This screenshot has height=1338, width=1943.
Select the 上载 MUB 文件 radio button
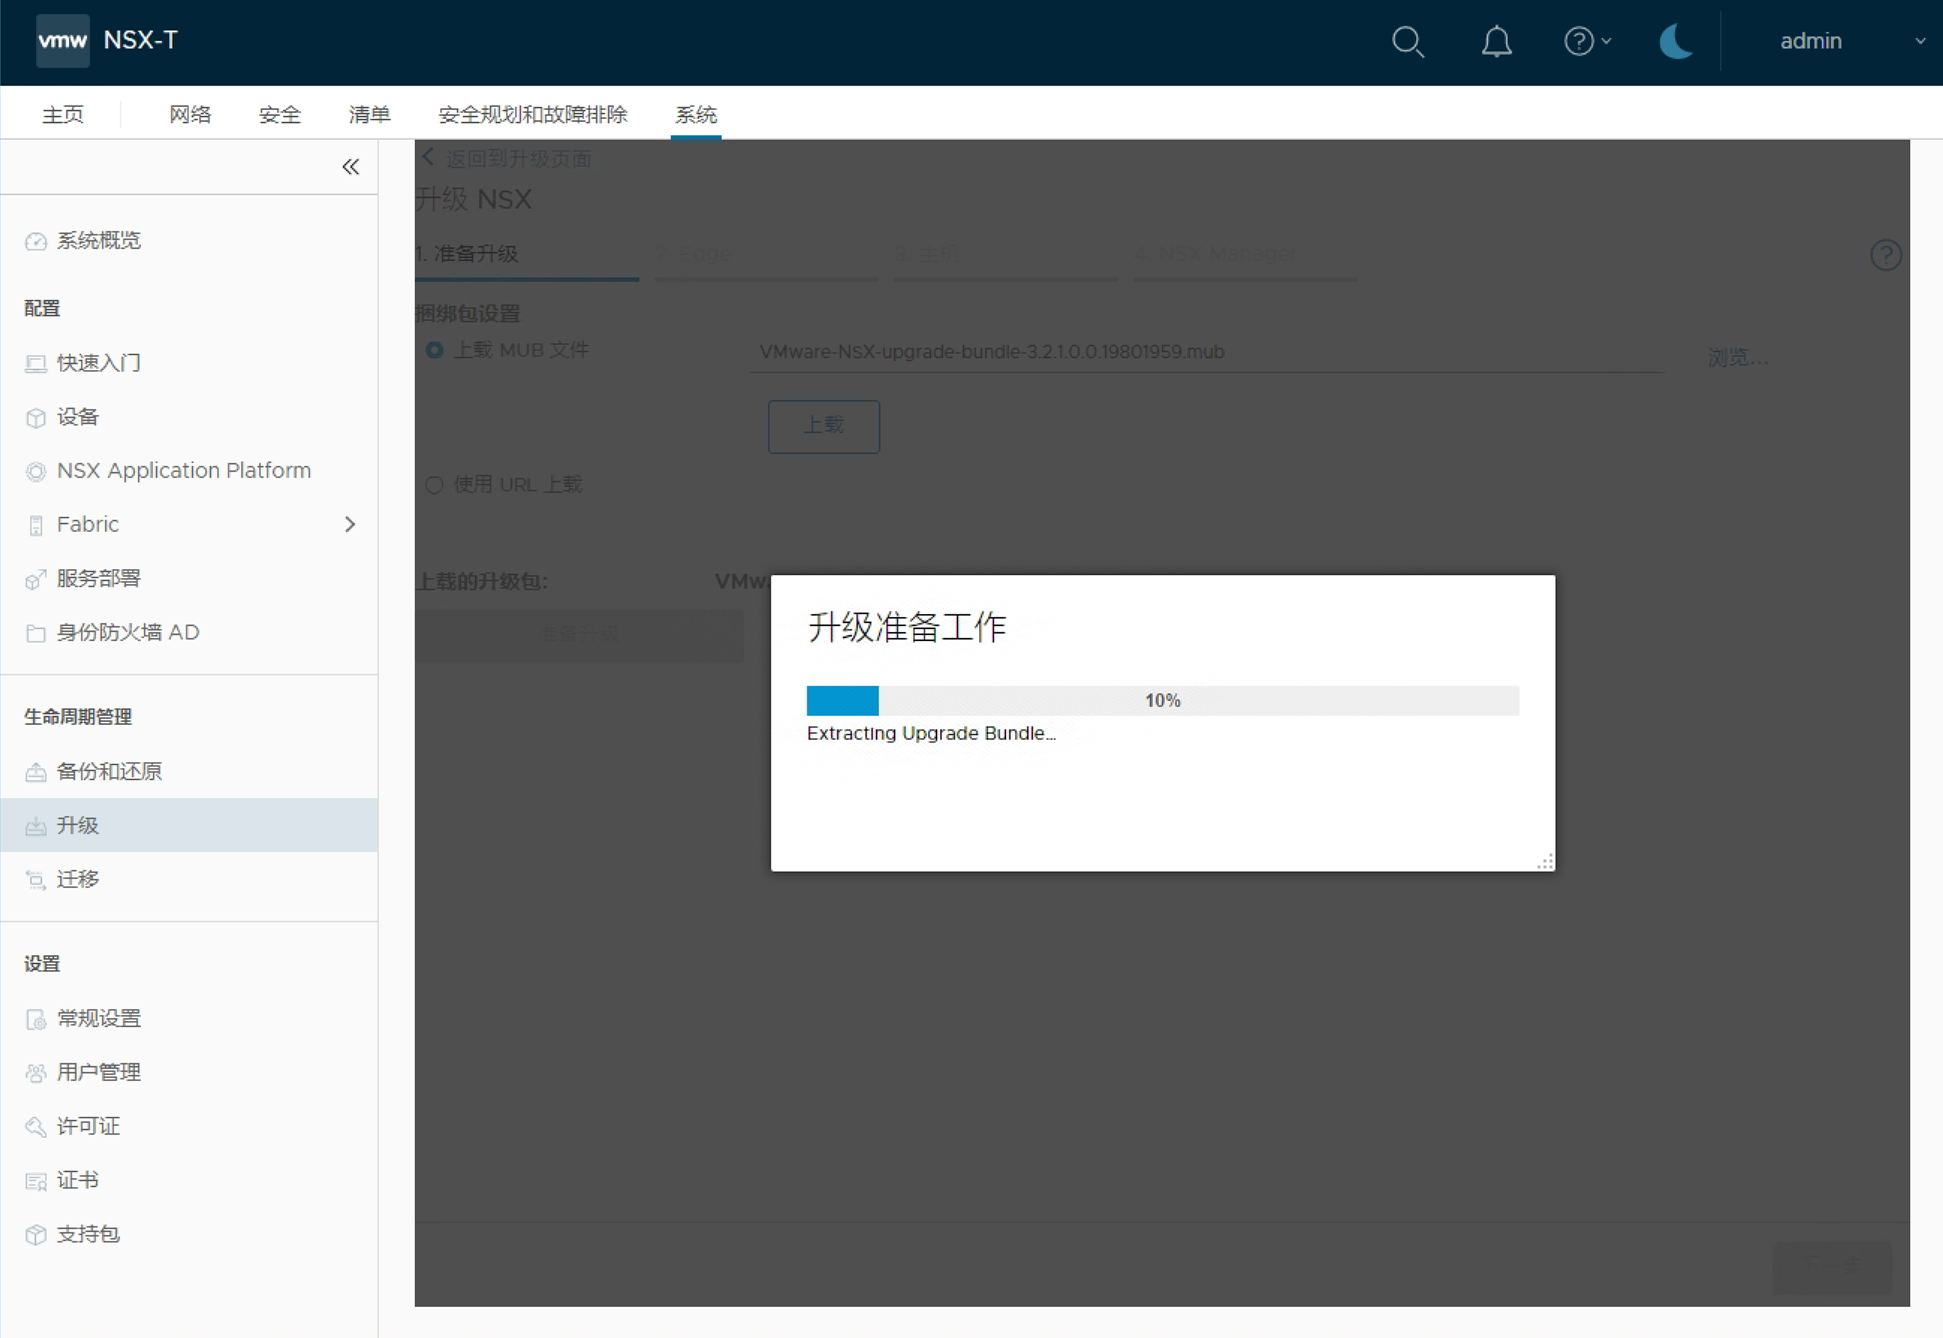[x=434, y=350]
